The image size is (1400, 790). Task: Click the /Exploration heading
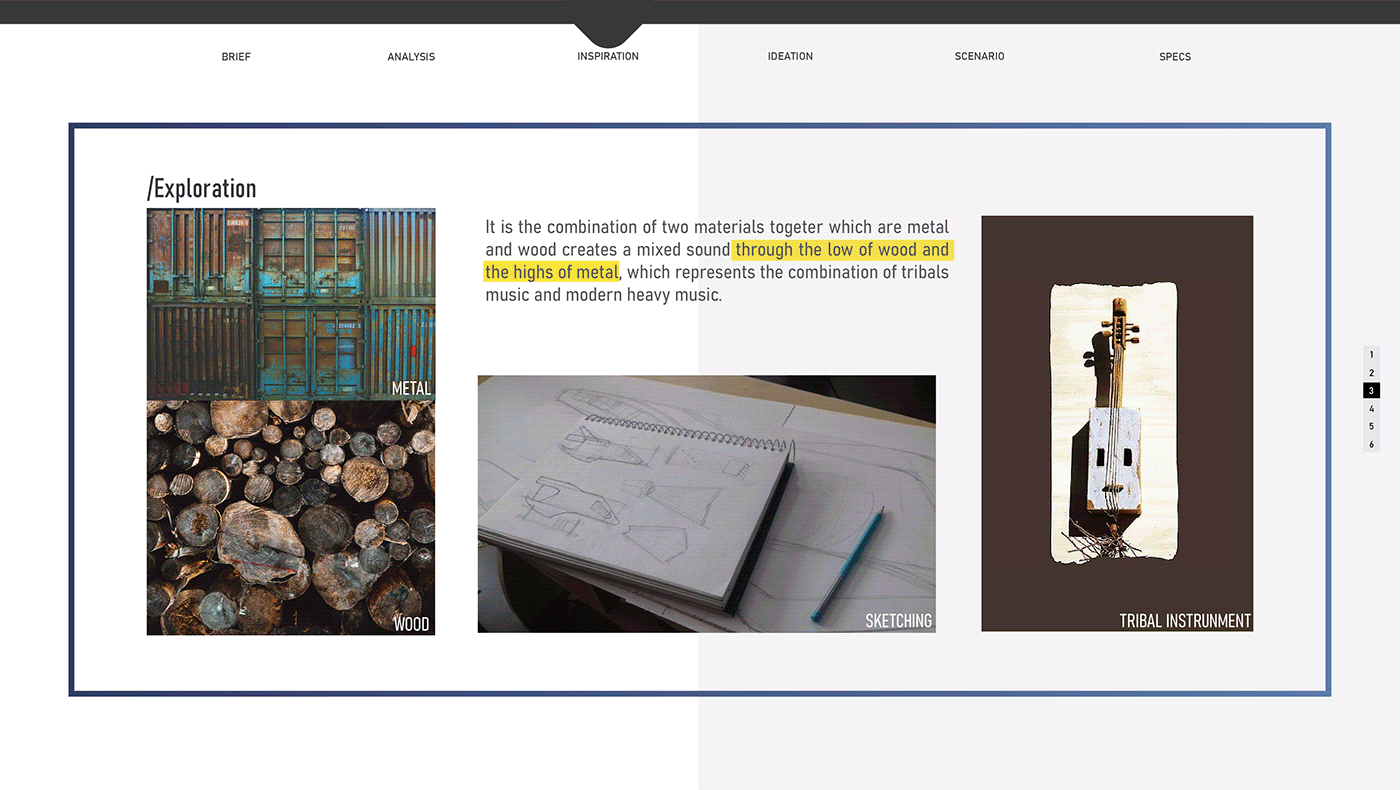[202, 188]
